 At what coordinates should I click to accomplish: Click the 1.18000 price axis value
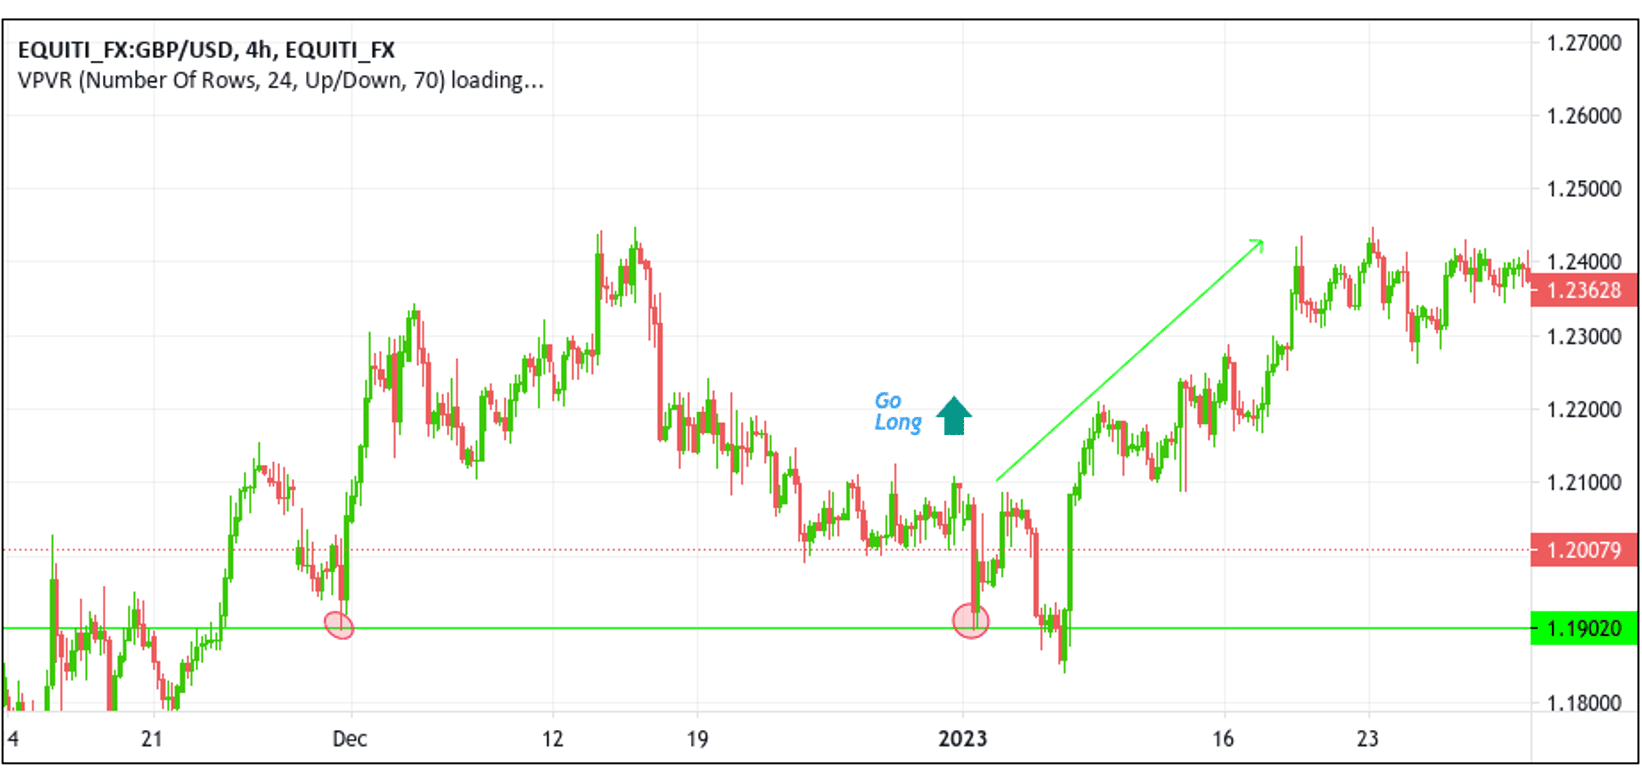pos(1584,703)
